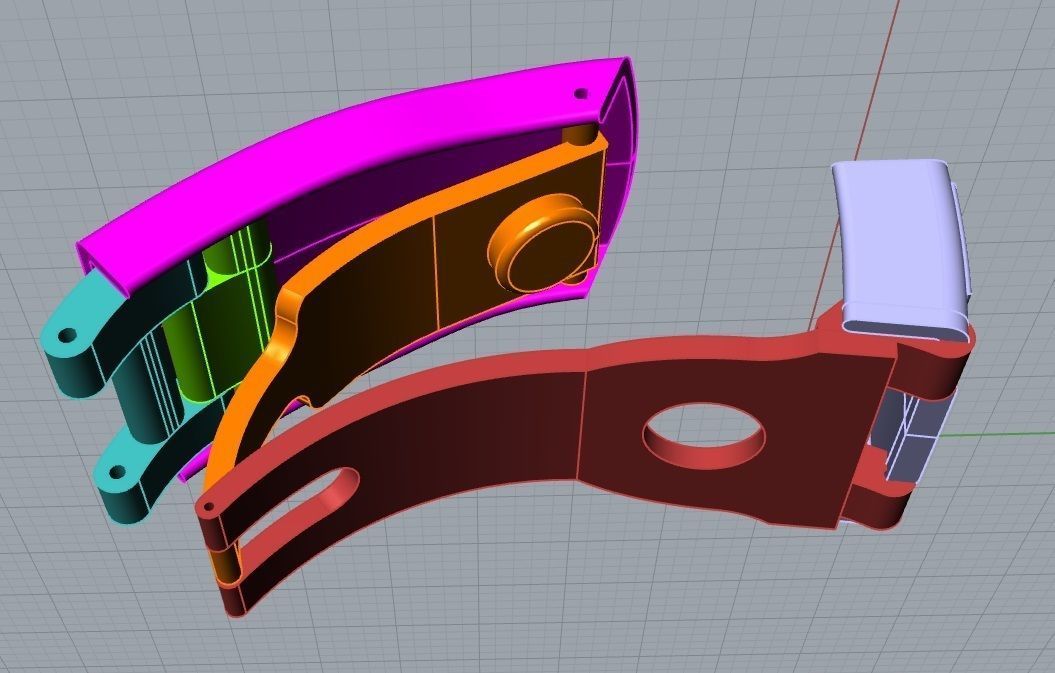Click the oval hole in the red arm
1055x673 pixels.
(x=704, y=435)
